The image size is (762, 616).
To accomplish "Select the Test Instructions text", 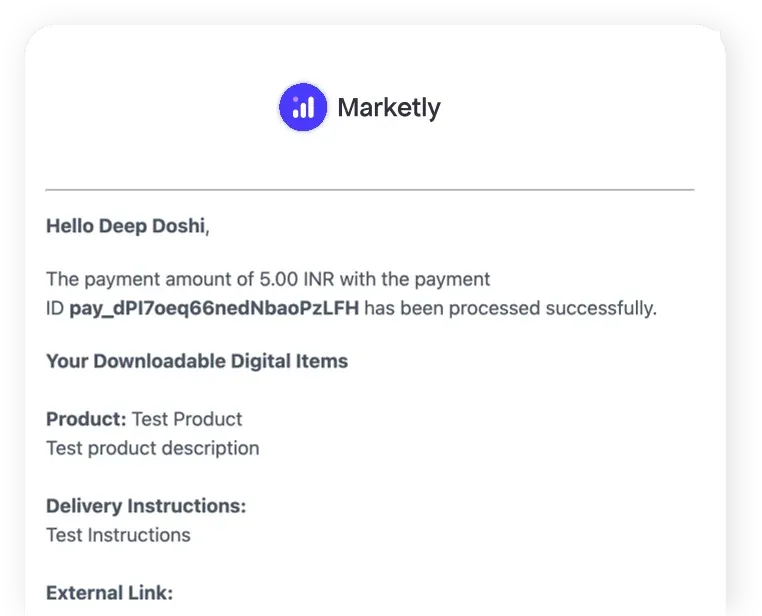I will [118, 535].
